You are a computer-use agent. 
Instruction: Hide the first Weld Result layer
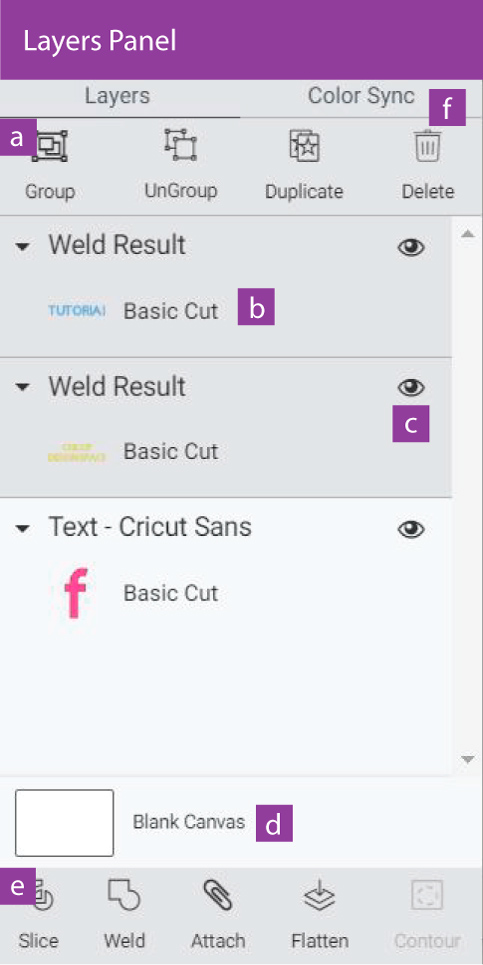click(412, 247)
